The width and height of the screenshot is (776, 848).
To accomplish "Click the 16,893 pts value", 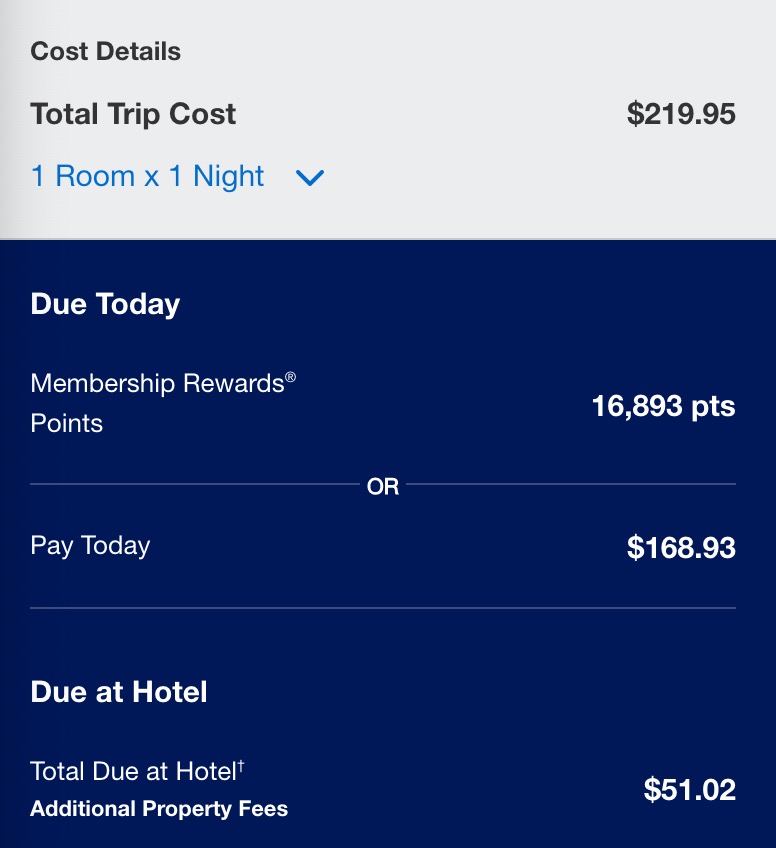I will 663,407.
